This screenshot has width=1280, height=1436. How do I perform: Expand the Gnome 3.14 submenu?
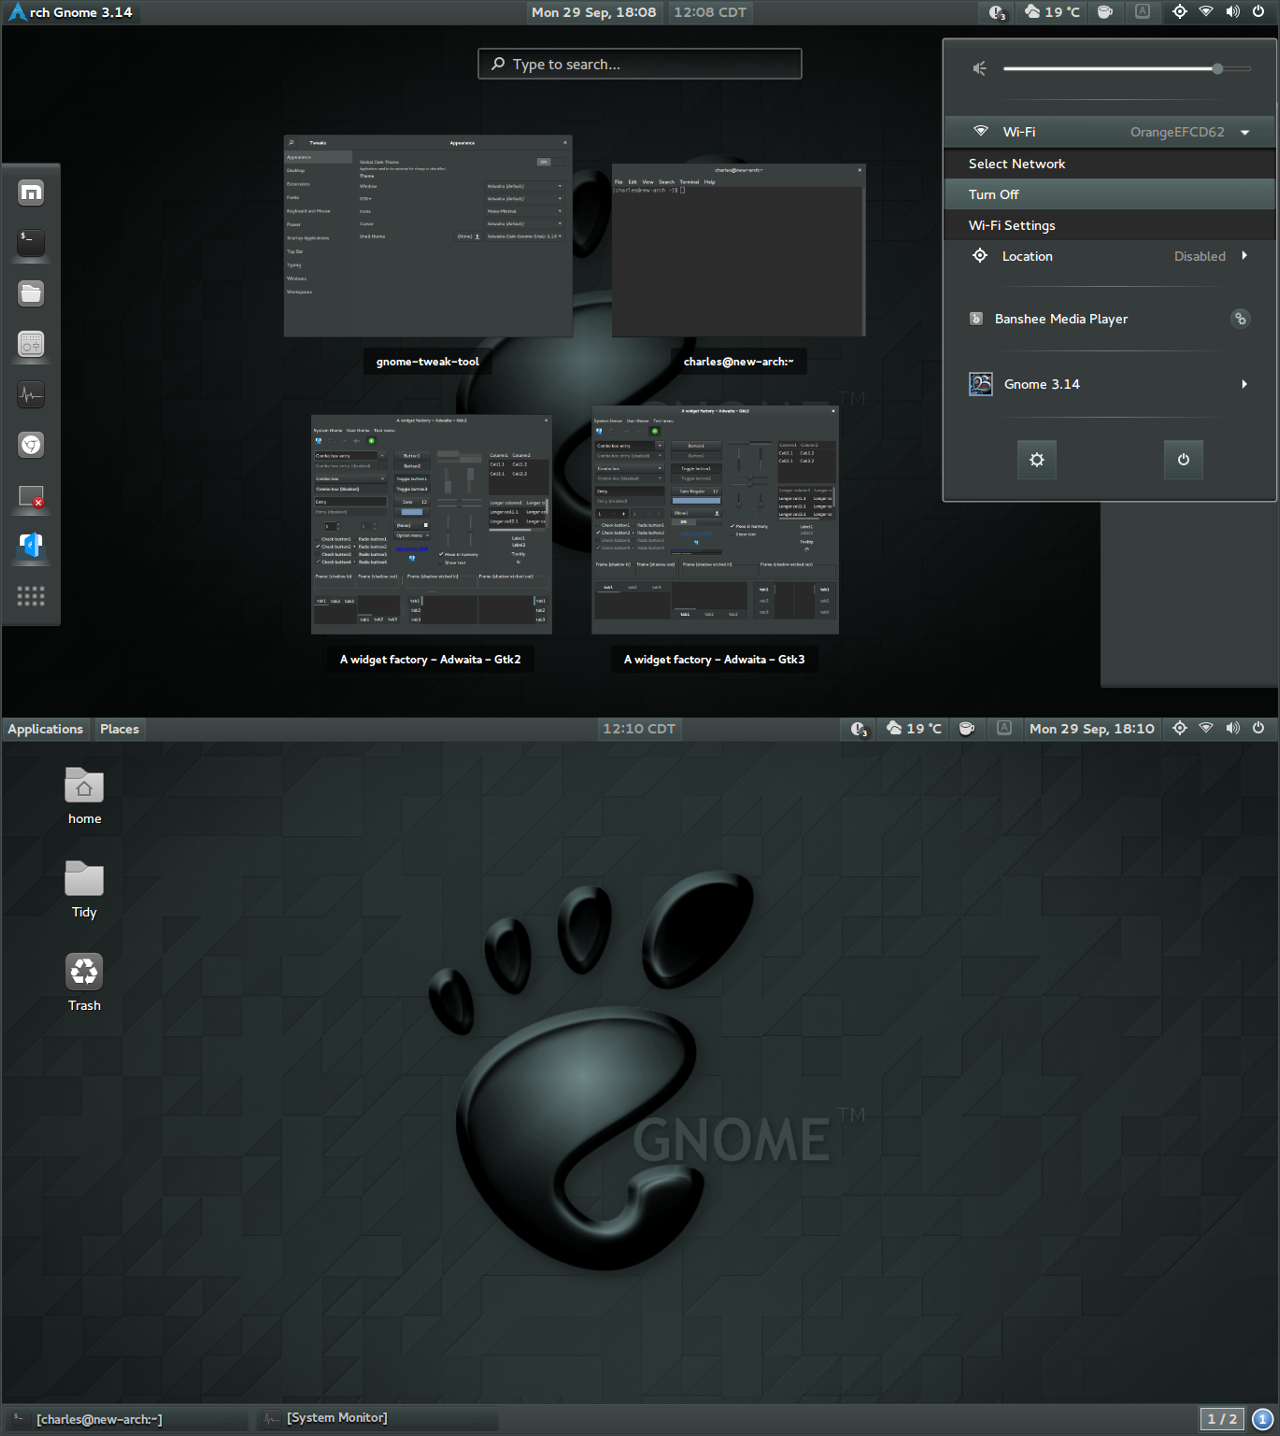click(x=1244, y=384)
